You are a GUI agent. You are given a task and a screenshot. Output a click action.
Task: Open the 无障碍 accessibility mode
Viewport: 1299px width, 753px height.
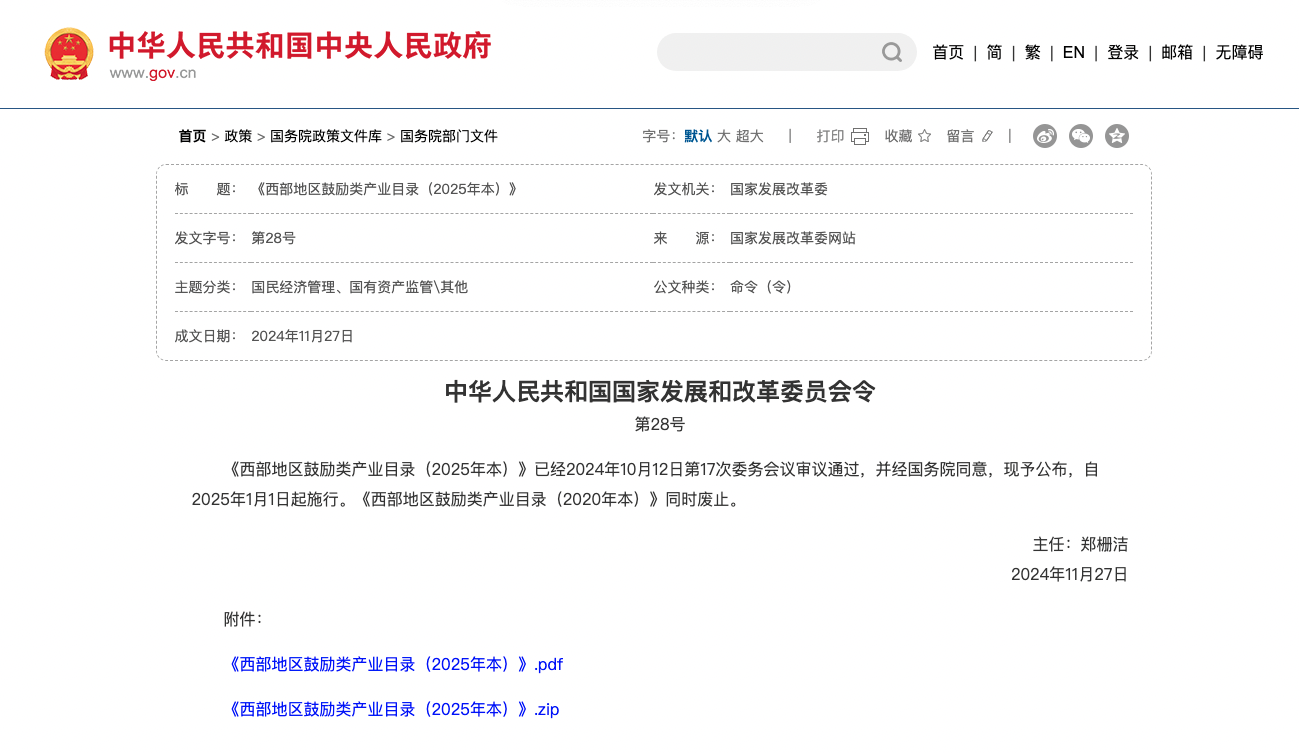tap(1239, 52)
